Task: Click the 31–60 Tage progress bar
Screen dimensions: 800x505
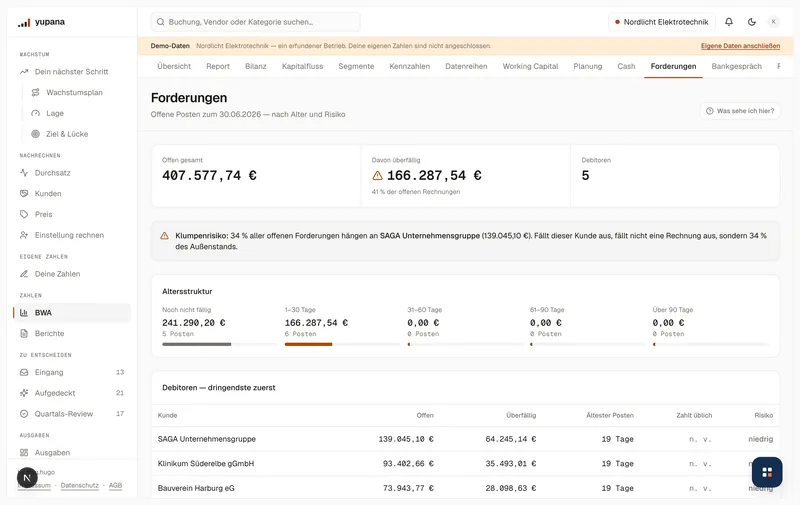Action: 465,344
